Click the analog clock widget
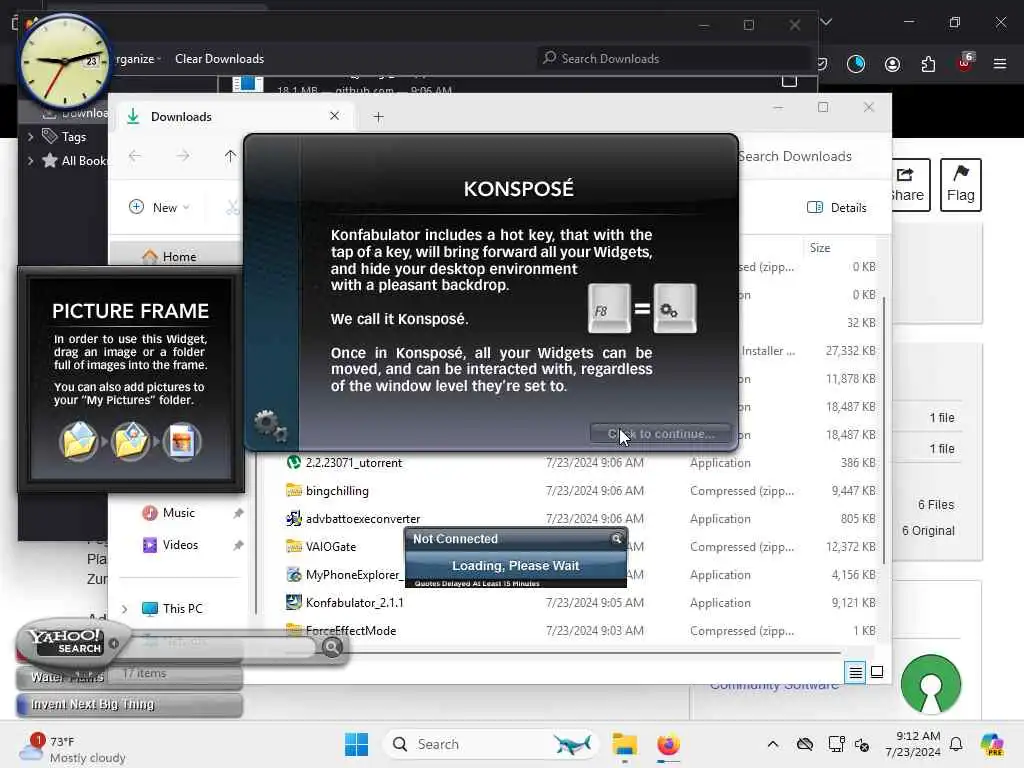Viewport: 1024px width, 768px height. 64,62
